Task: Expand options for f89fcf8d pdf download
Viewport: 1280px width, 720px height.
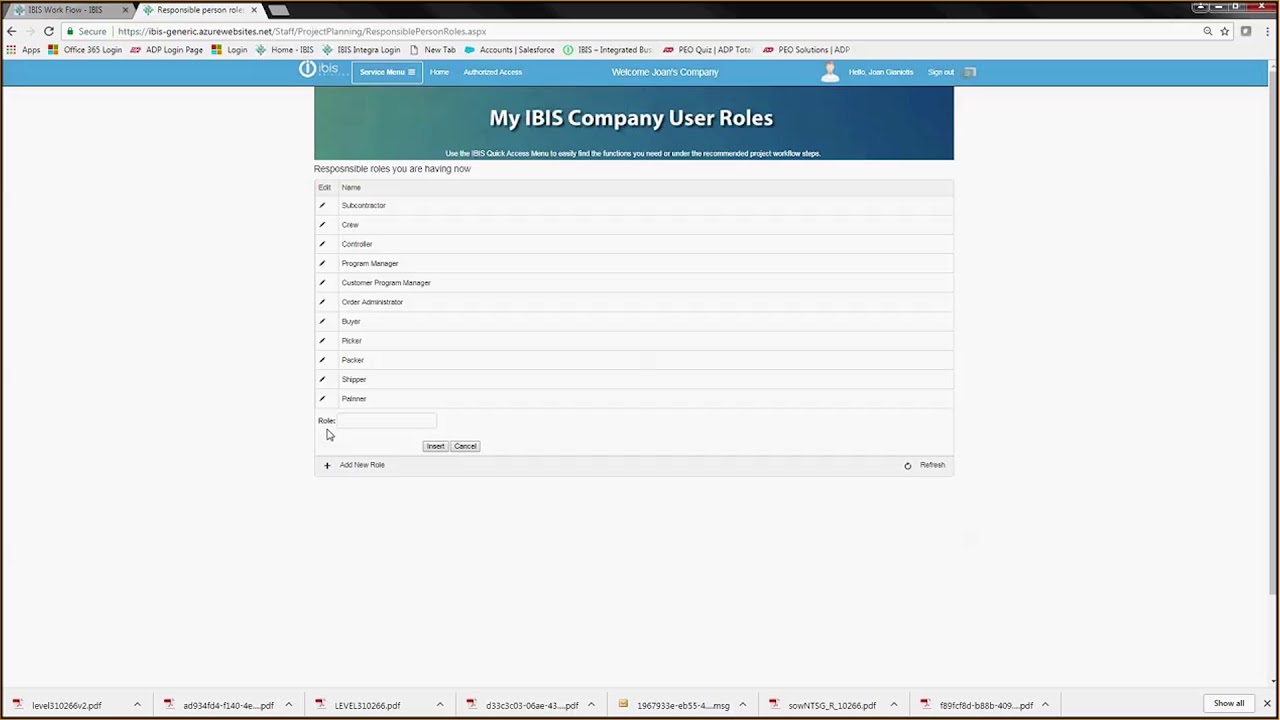Action: tap(1045, 705)
